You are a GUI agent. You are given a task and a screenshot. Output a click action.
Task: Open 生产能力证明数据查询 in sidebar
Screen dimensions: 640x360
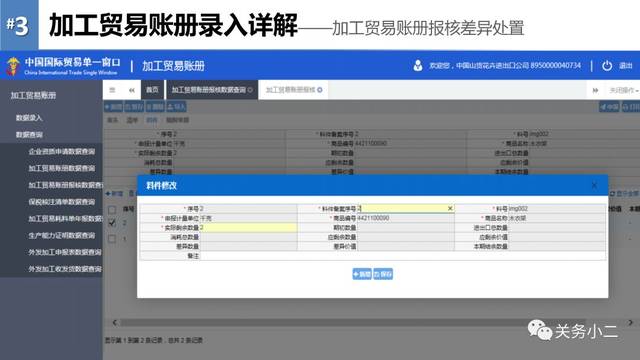tap(62, 235)
